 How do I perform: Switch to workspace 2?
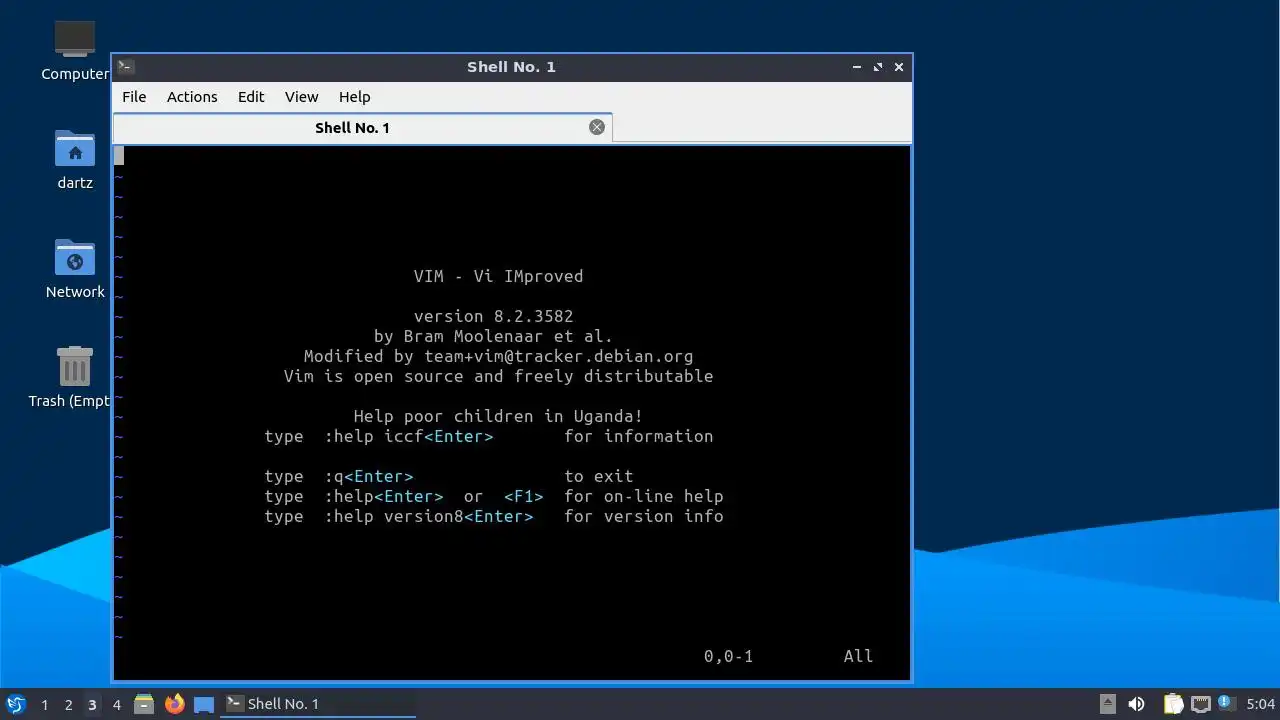[x=68, y=704]
